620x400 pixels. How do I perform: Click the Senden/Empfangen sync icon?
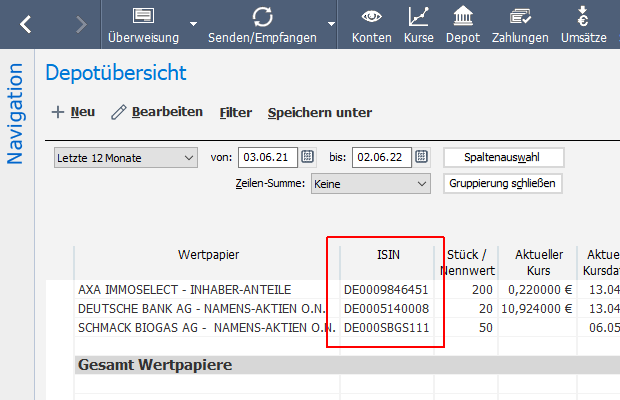[x=263, y=17]
